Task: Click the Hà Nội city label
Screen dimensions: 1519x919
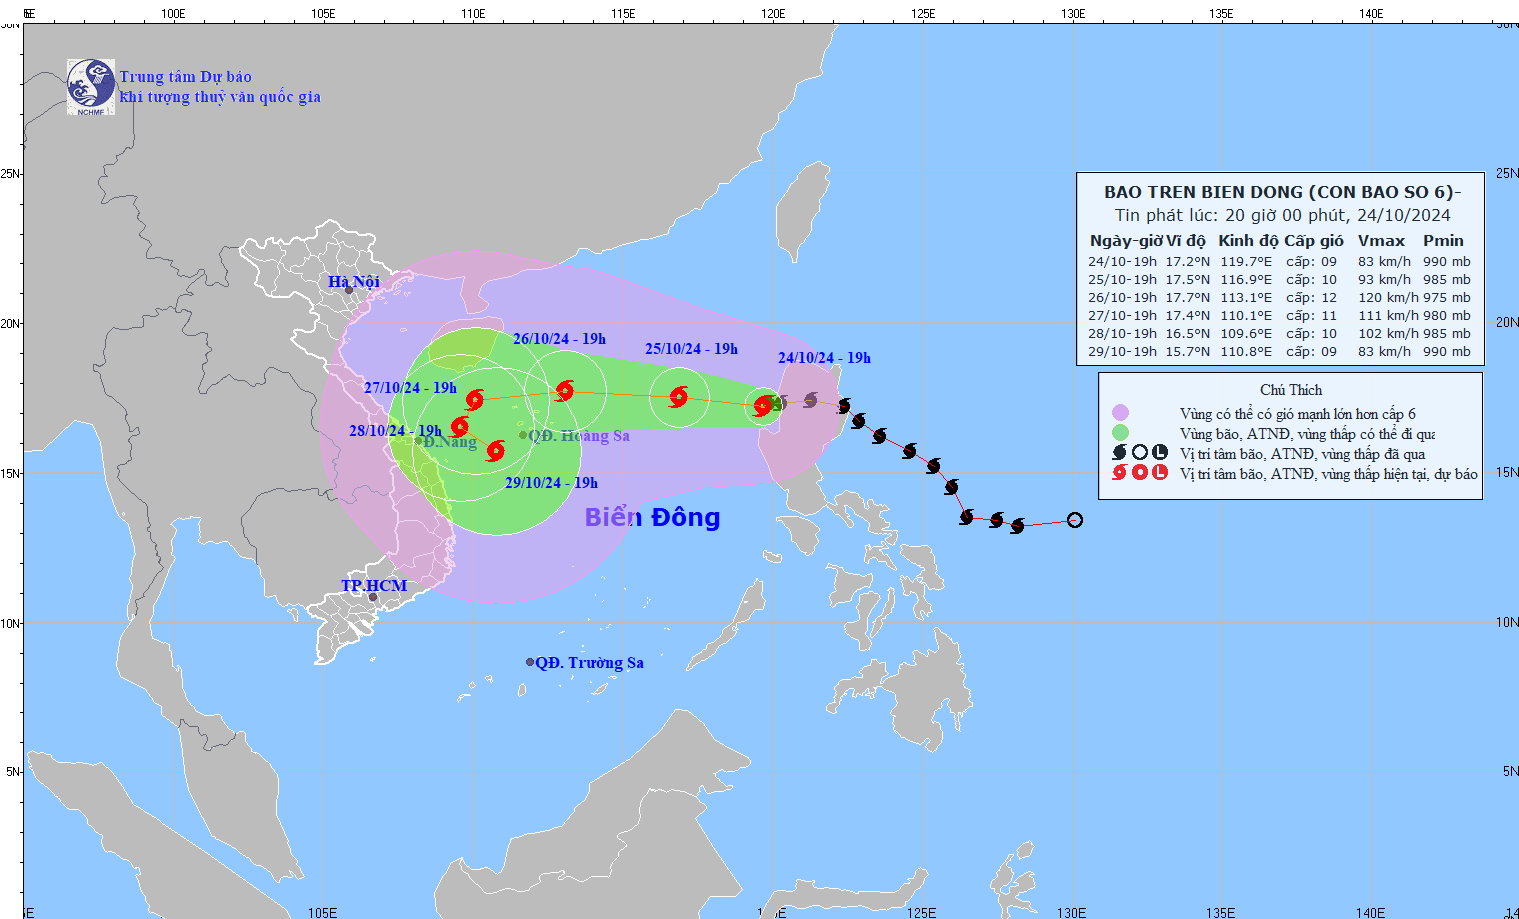Action: tap(354, 282)
